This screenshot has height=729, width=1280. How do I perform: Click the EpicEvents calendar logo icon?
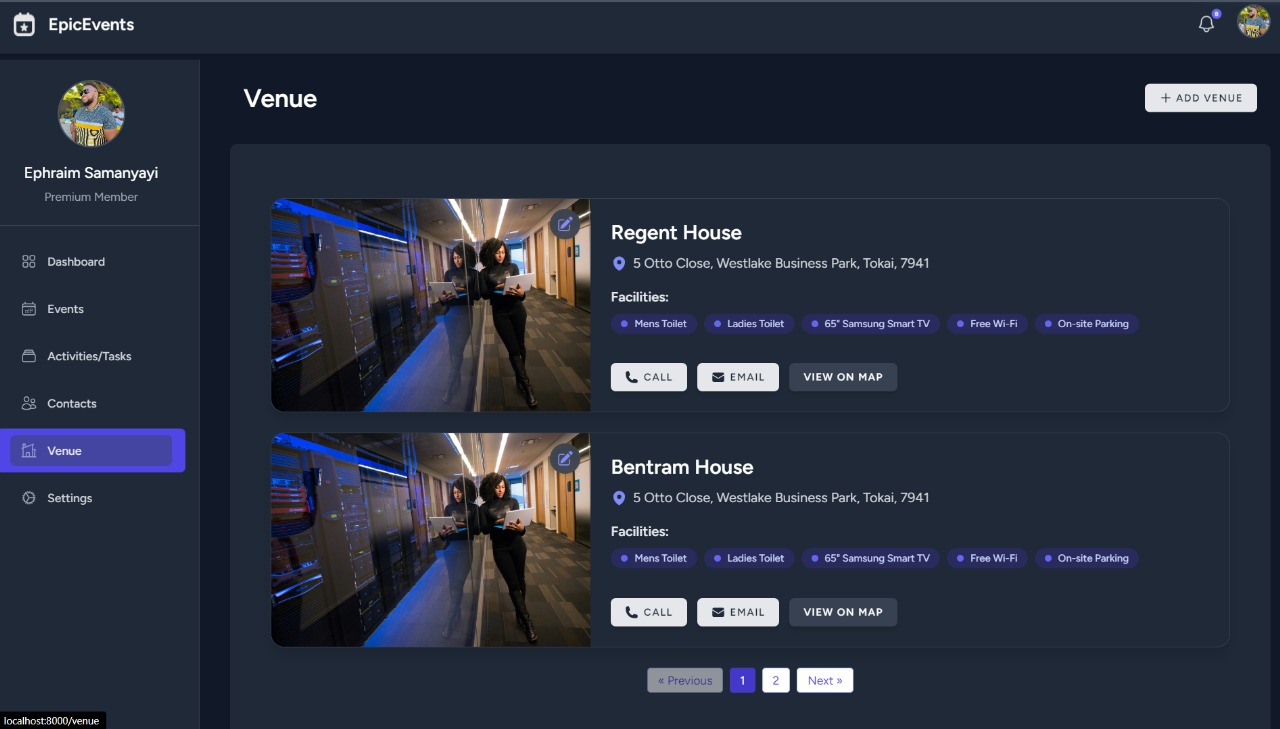[23, 24]
